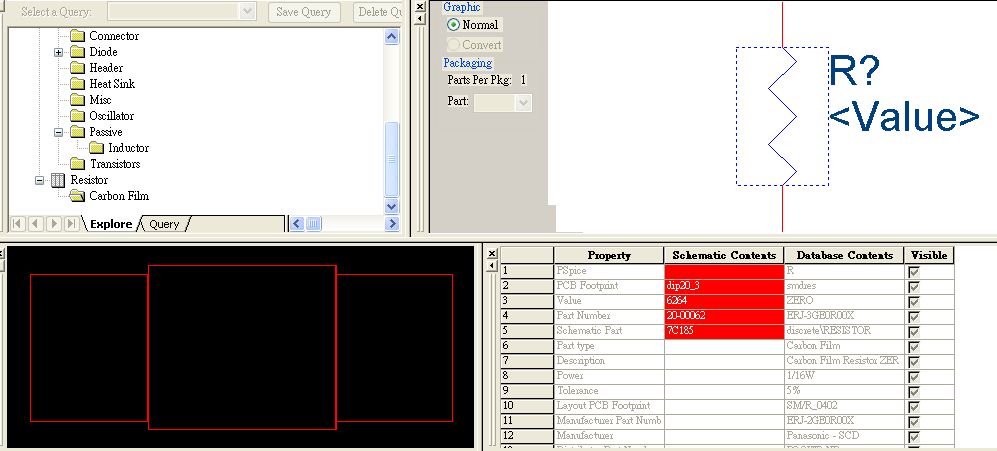Toggle Visible checkbox for Tolerance row

914,392
